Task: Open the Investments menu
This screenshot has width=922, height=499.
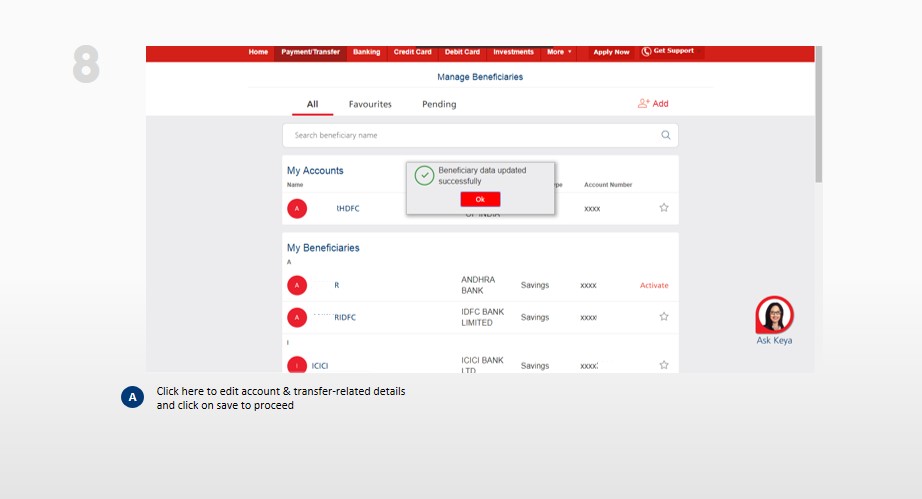Action: (513, 52)
